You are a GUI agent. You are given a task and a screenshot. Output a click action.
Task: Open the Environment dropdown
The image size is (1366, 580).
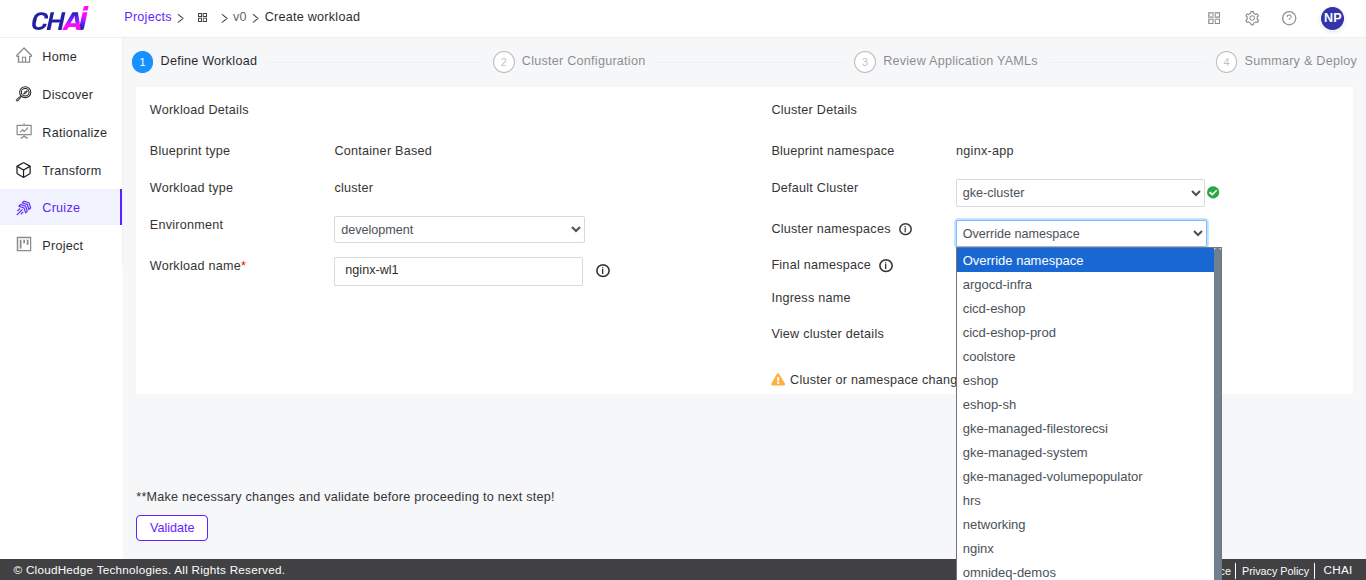(459, 230)
